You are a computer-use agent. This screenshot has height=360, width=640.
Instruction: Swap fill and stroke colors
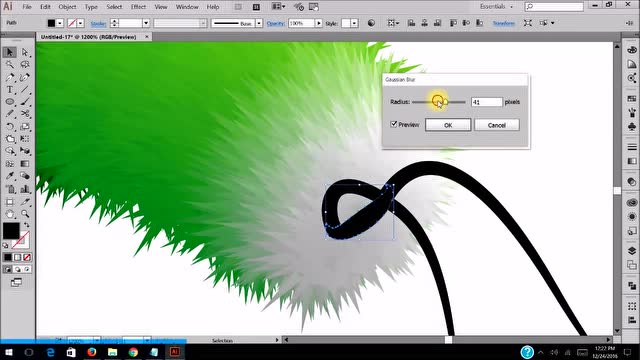[x=27, y=225]
